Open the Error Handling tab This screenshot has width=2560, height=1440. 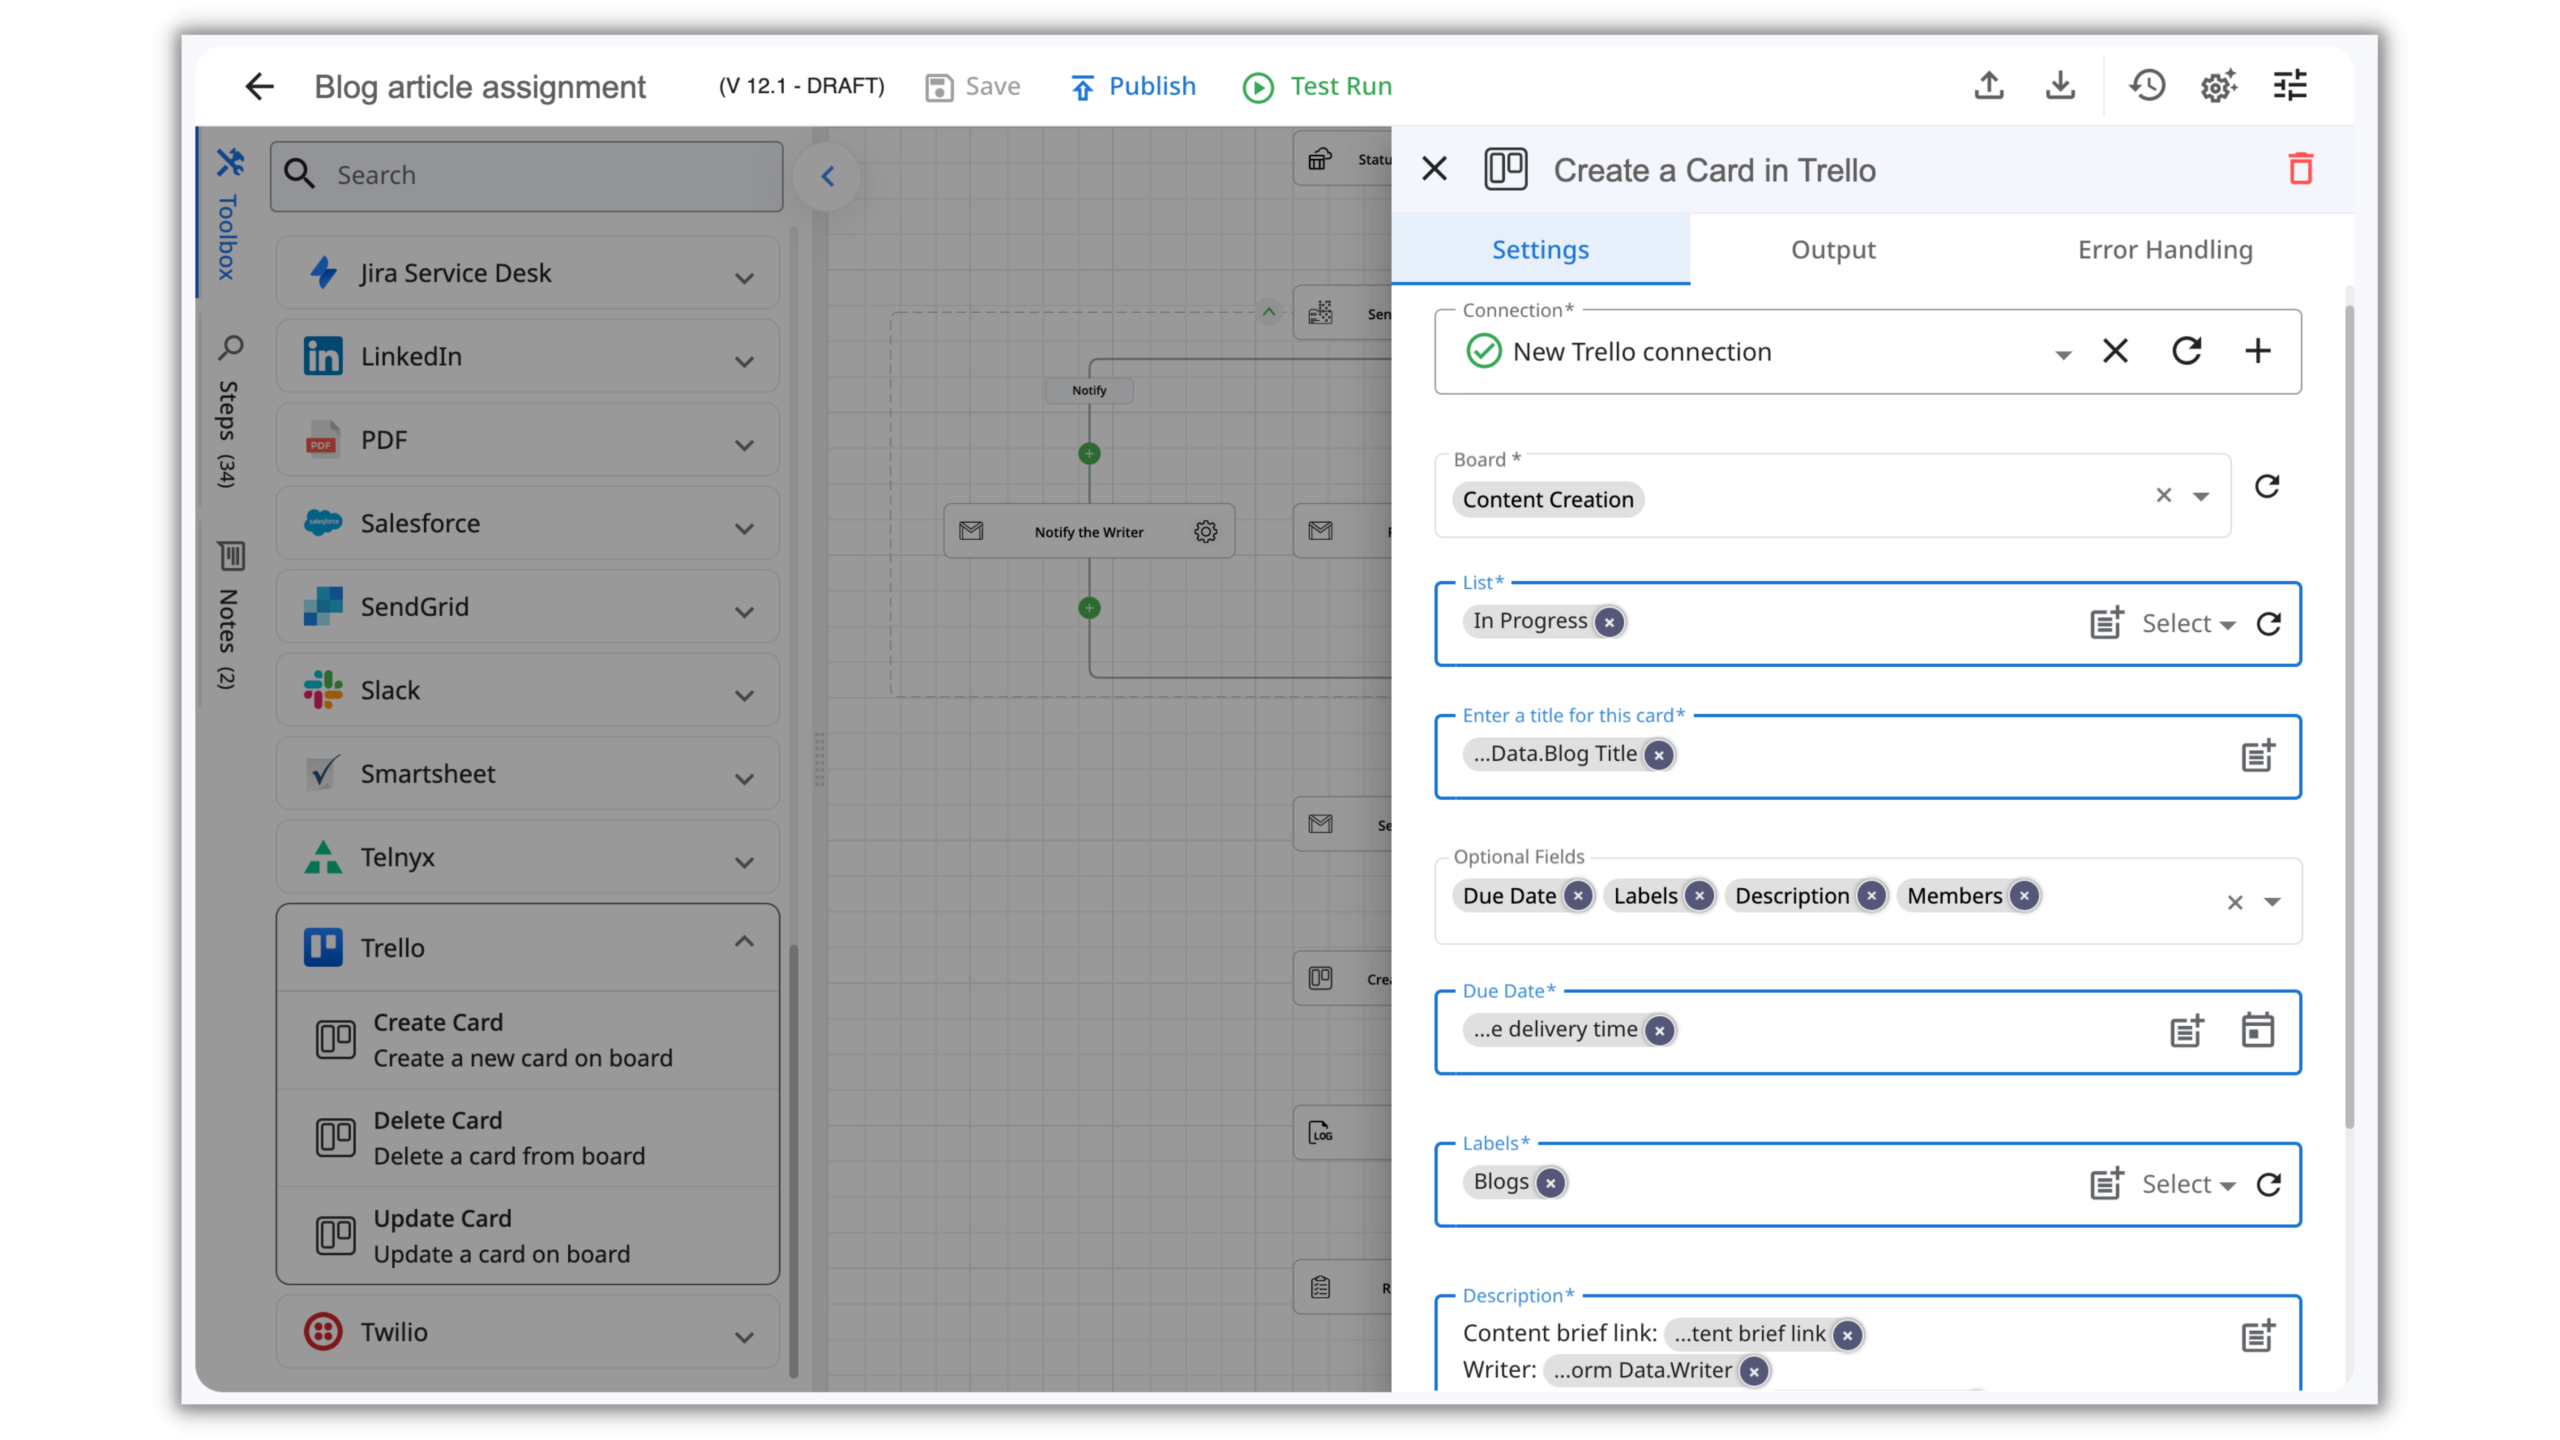pyautogui.click(x=2164, y=250)
